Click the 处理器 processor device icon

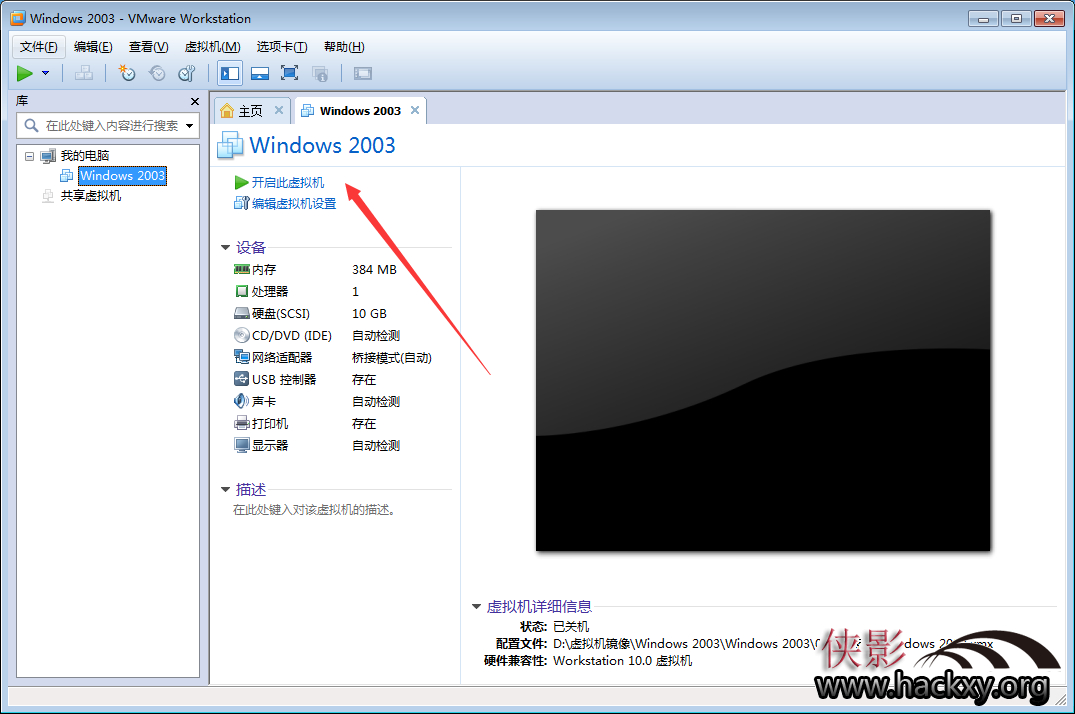[241, 291]
